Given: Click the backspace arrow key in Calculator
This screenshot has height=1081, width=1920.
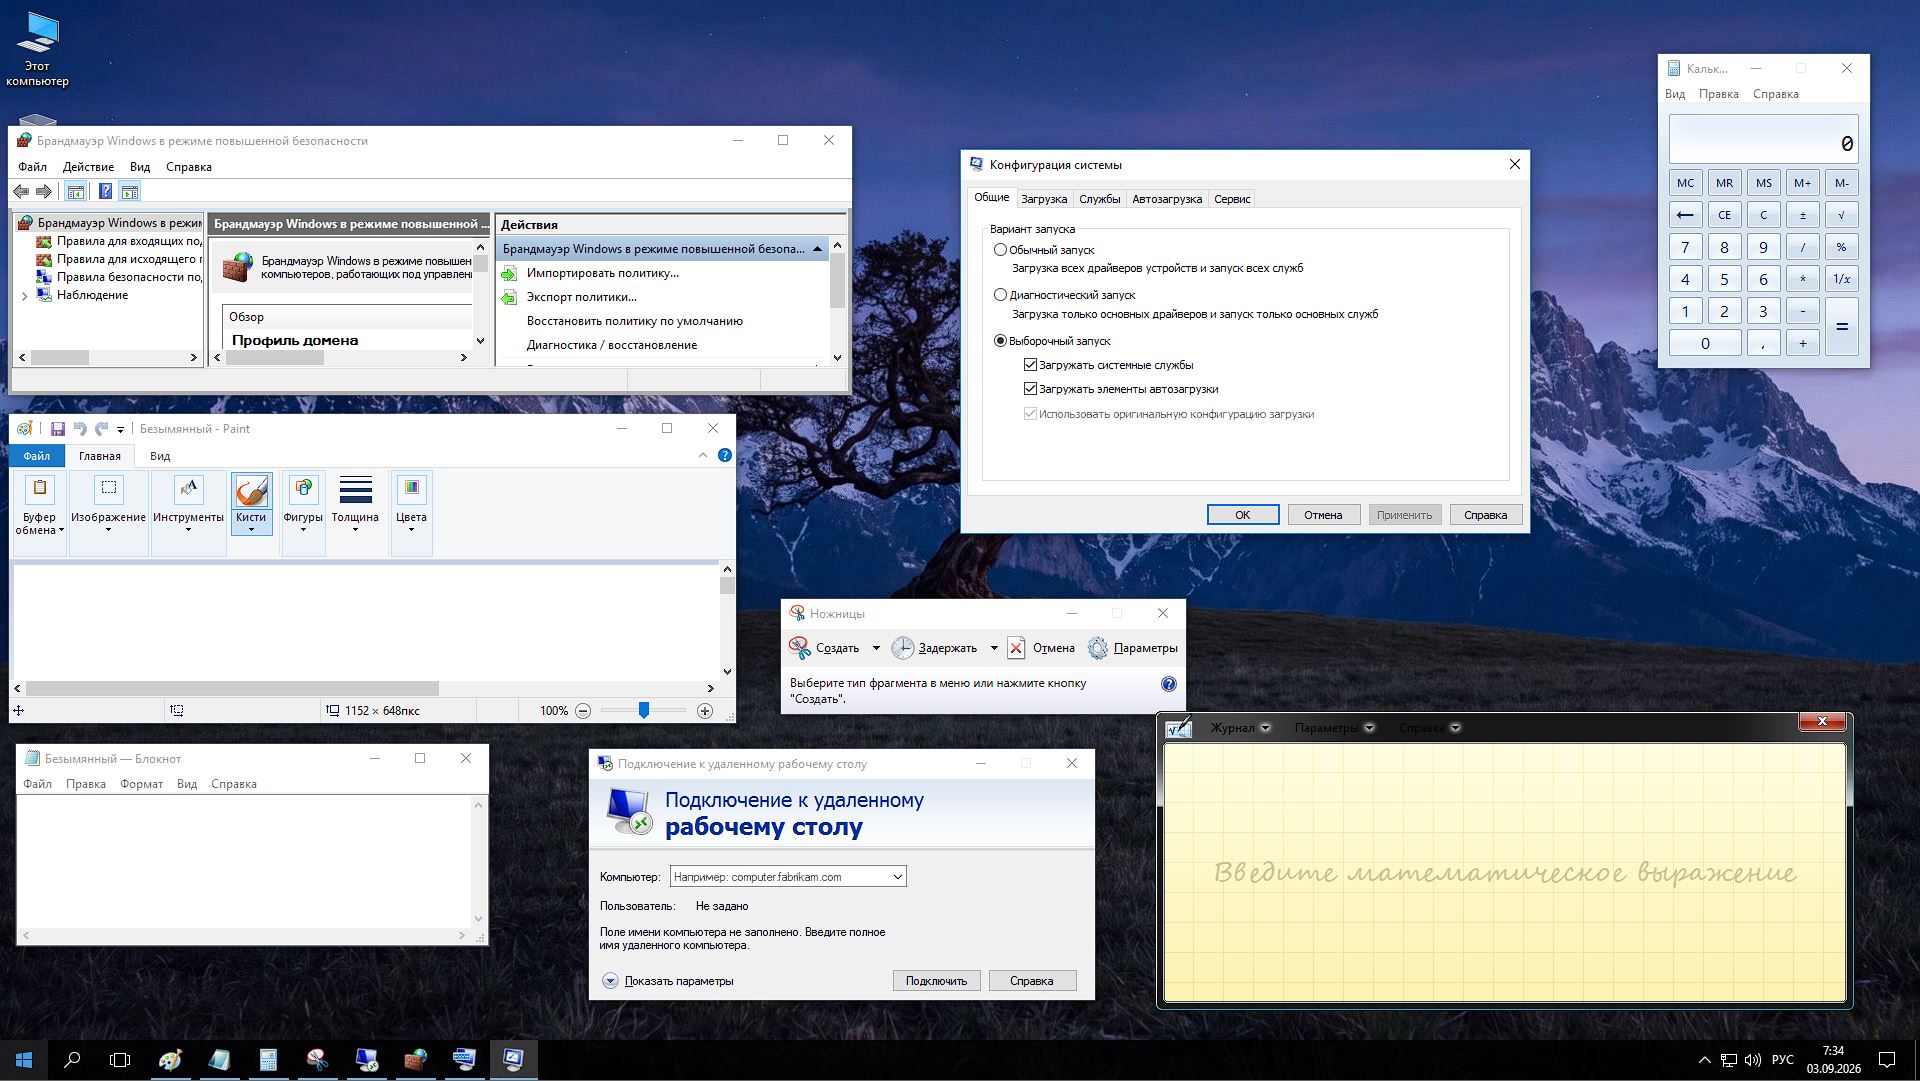Looking at the screenshot, I should [x=1685, y=215].
